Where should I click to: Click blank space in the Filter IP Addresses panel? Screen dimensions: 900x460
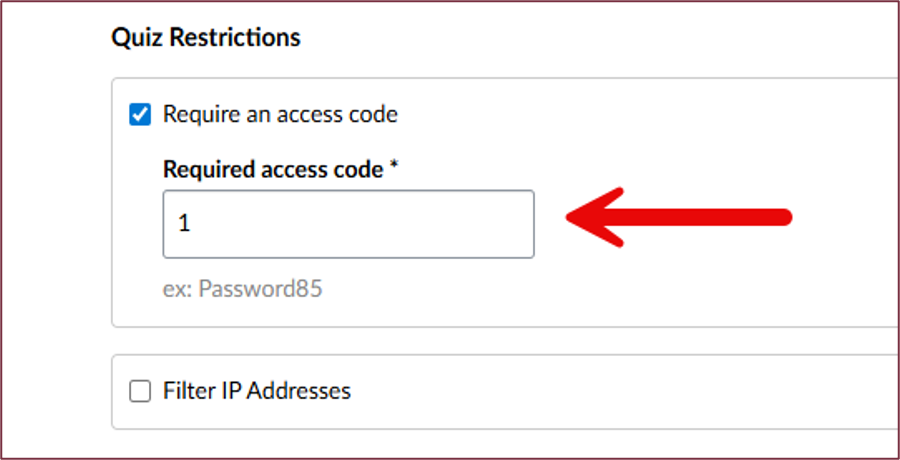(620, 391)
